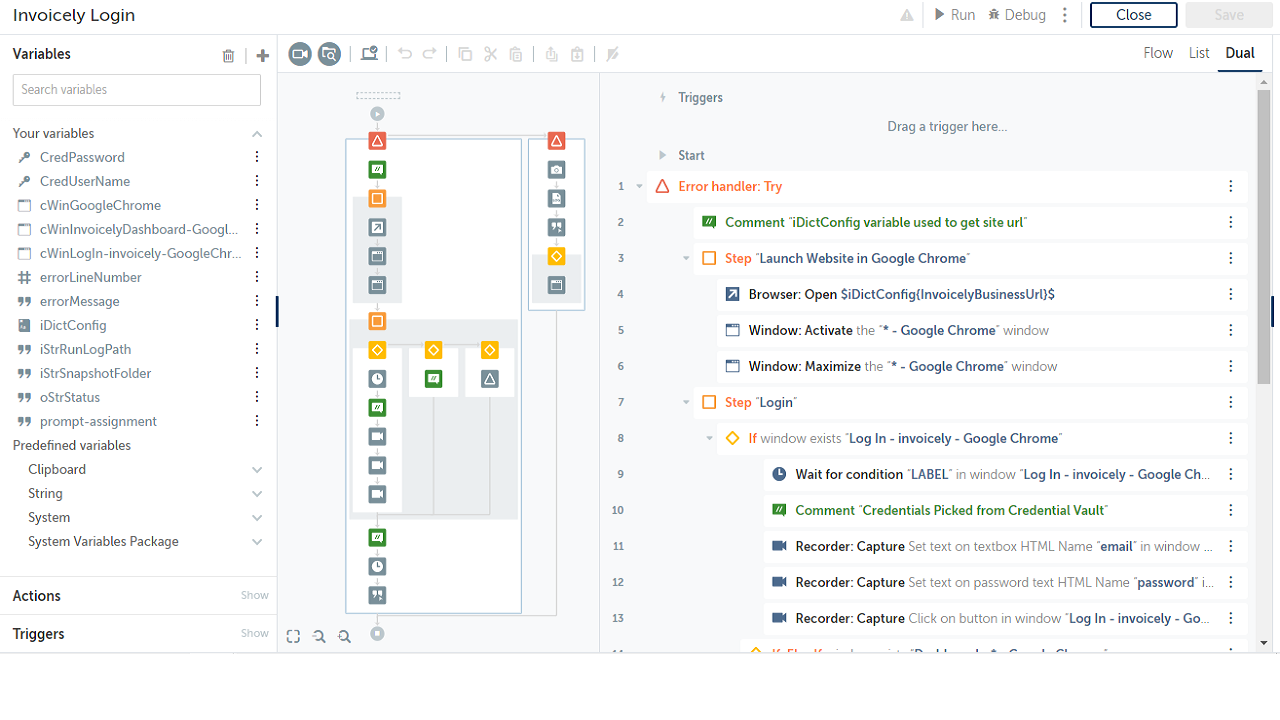
Task: Switch to the List view tab
Action: (x=1199, y=53)
